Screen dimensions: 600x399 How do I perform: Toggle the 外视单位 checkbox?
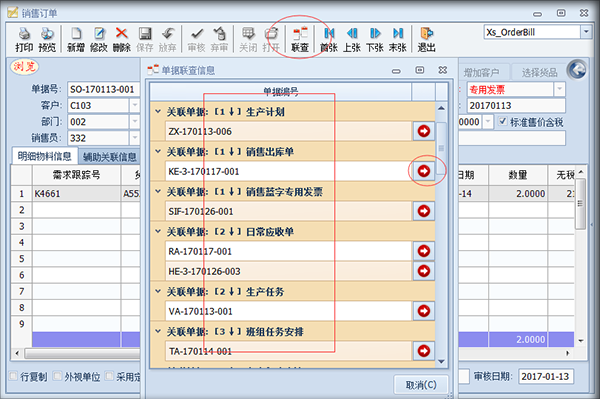click(57, 376)
